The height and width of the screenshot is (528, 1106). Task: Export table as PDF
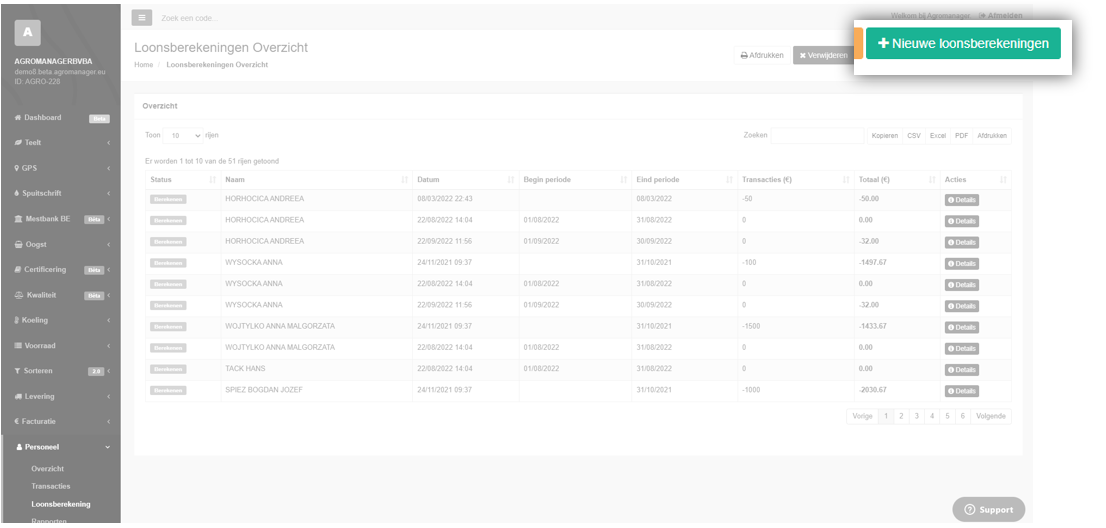pos(961,135)
